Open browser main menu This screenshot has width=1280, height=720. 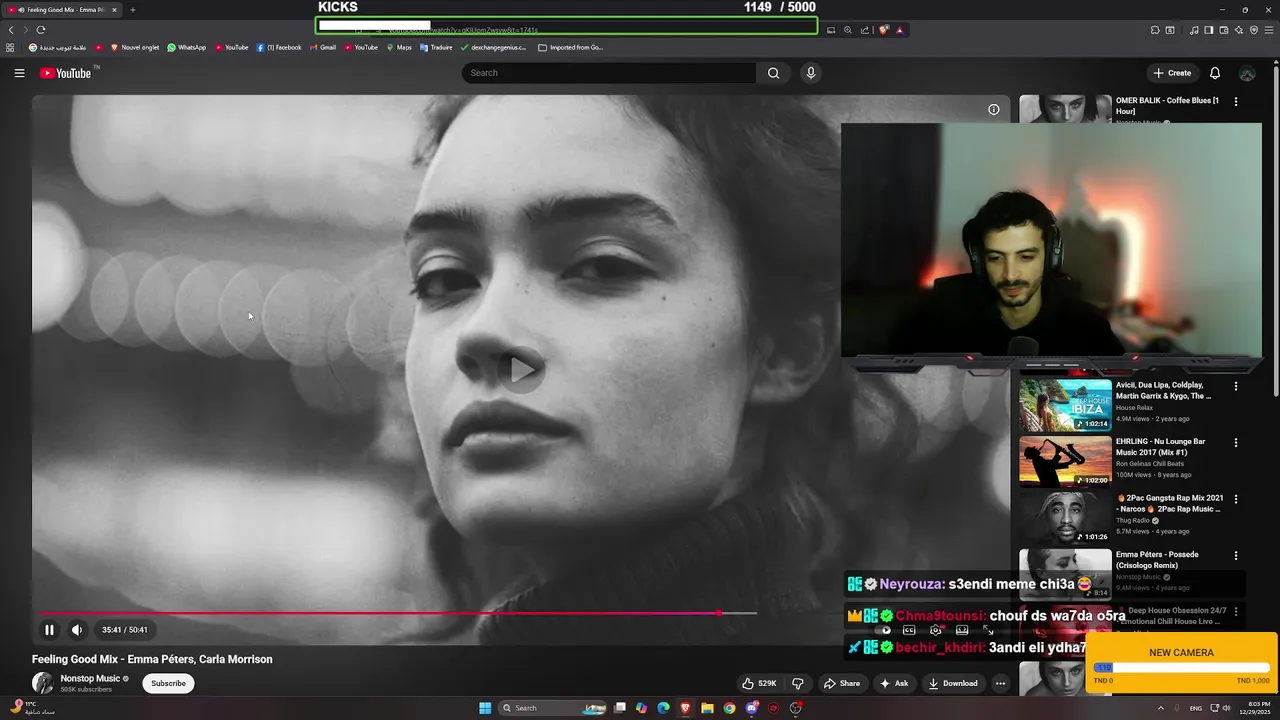tap(1269, 30)
